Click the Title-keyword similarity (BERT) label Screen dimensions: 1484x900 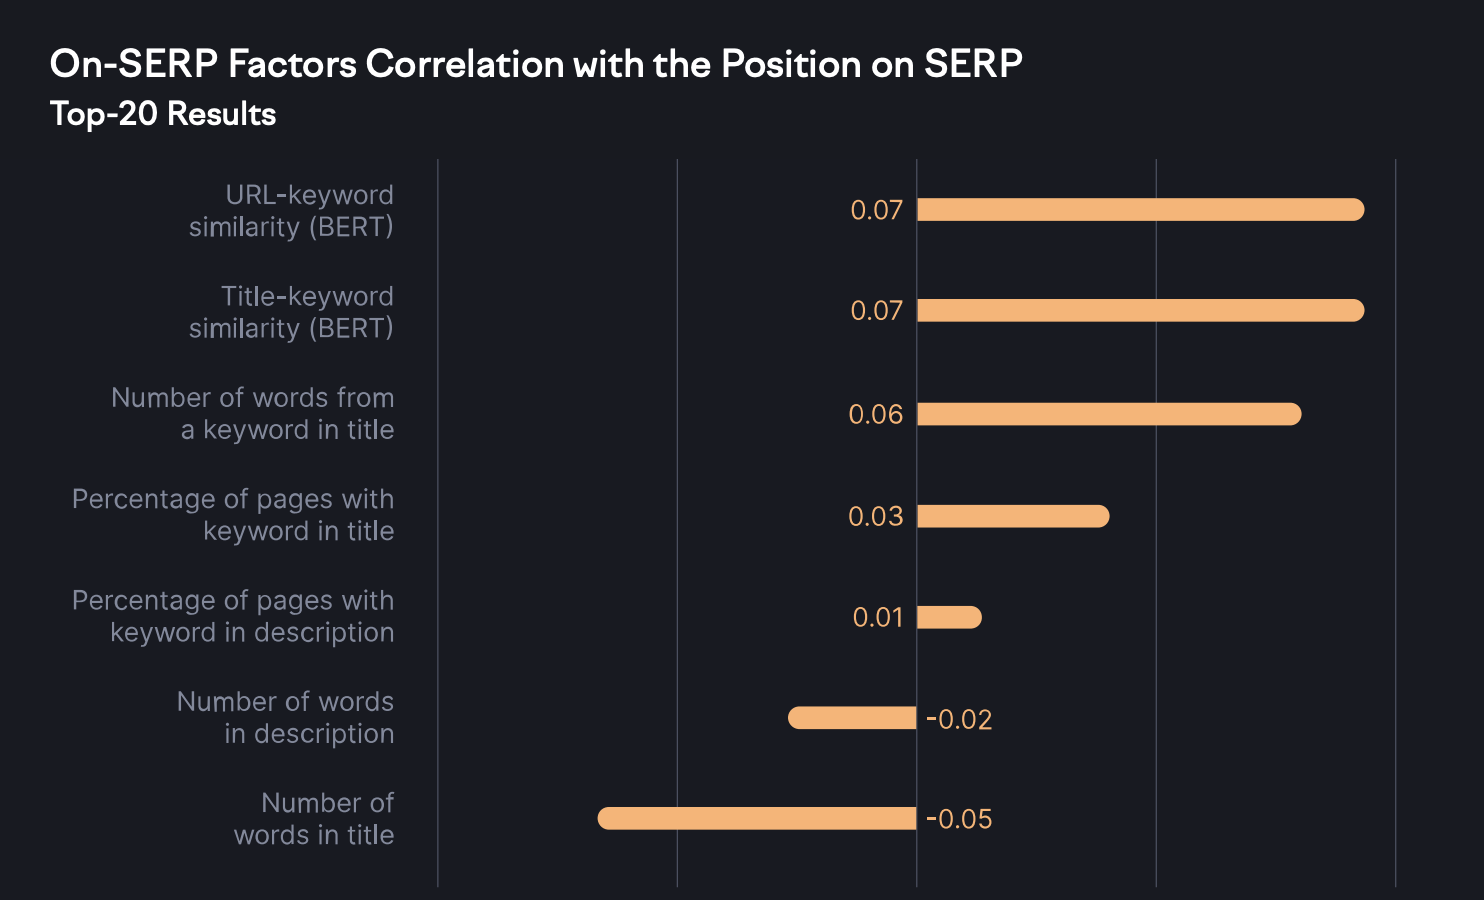tap(291, 312)
